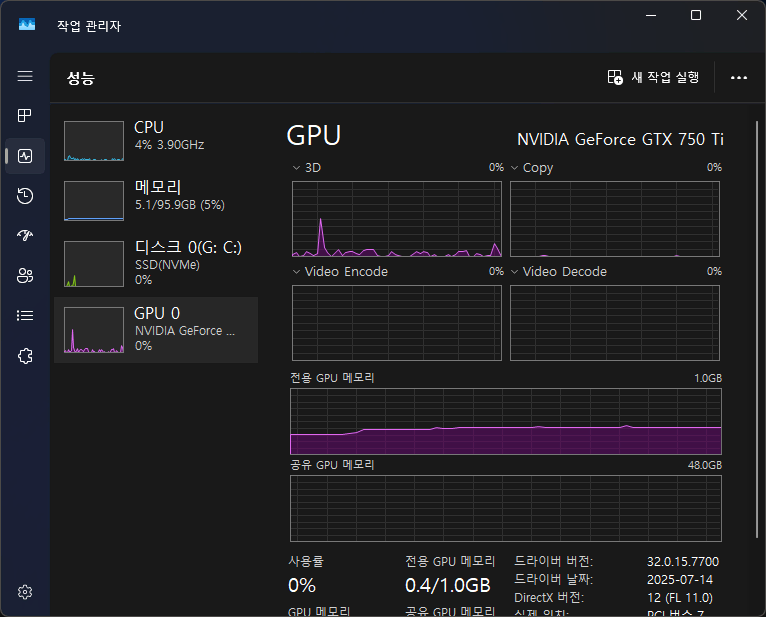Viewport: 766px width, 617px height.
Task: Select the Performance page icon
Action: [x=25, y=156]
